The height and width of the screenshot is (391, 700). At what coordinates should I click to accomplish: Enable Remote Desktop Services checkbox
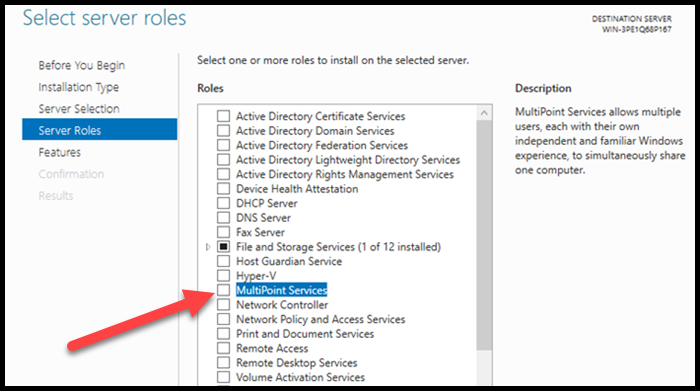coord(223,363)
